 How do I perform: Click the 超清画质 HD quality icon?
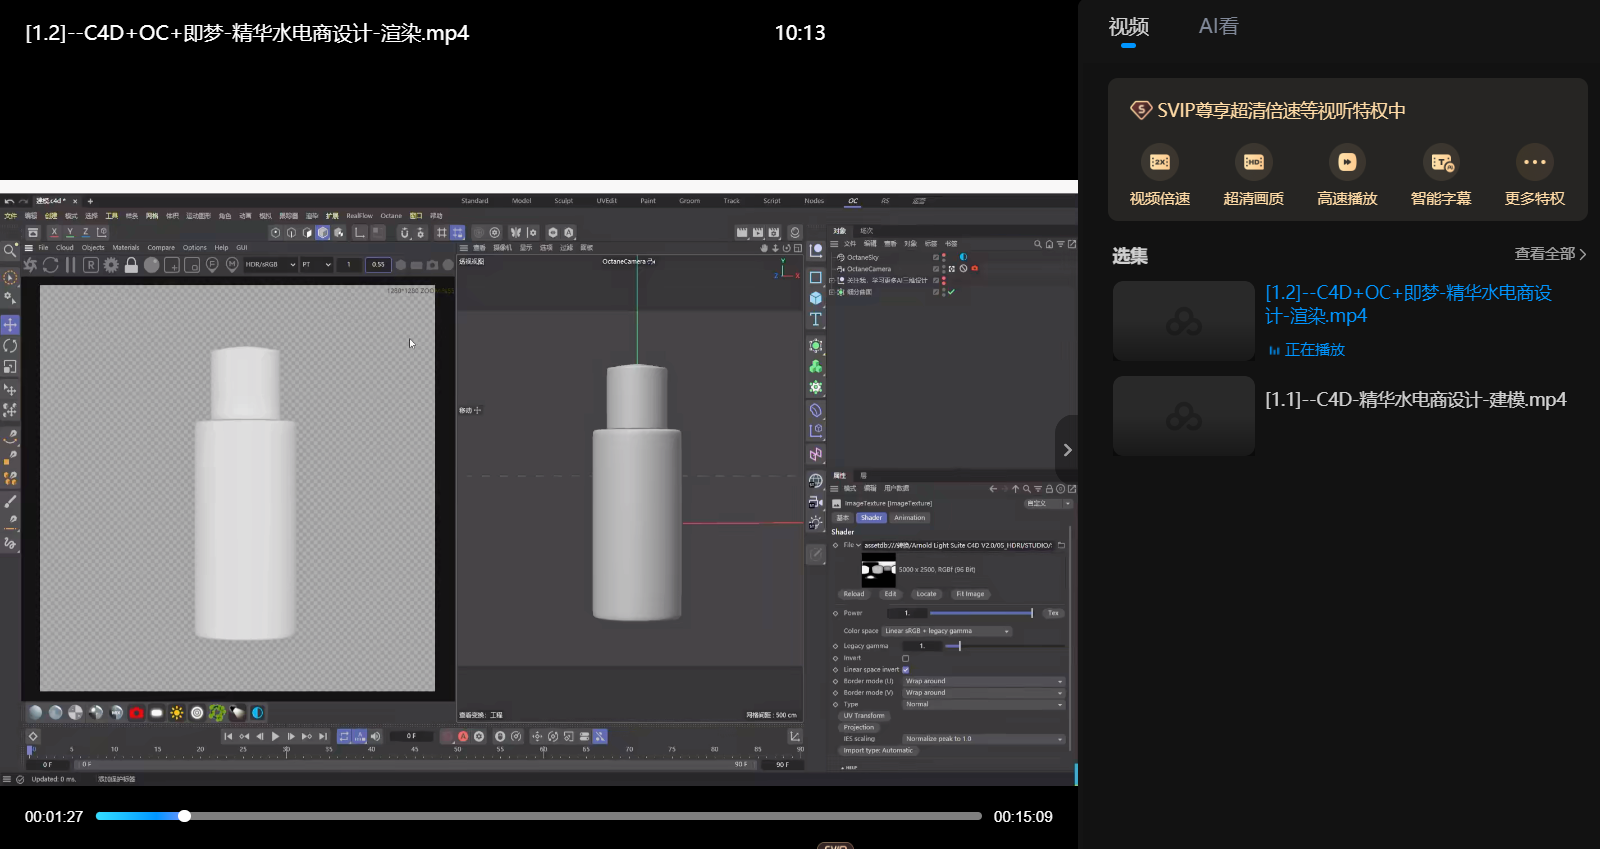[x=1254, y=162]
